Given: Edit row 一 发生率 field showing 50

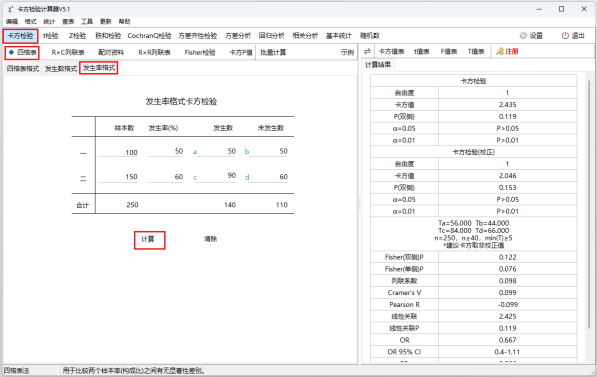Looking at the screenshot, I should click(x=166, y=151).
